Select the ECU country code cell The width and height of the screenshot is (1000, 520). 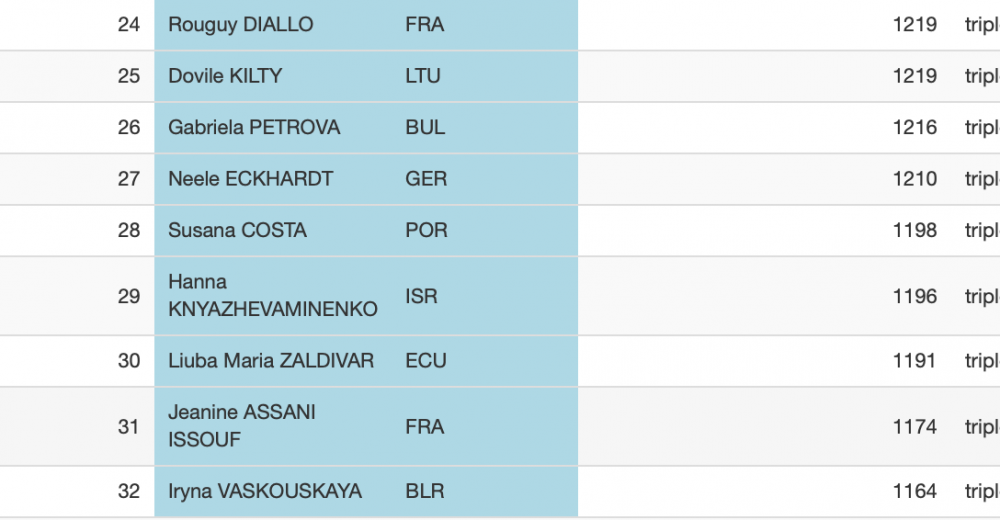click(425, 361)
